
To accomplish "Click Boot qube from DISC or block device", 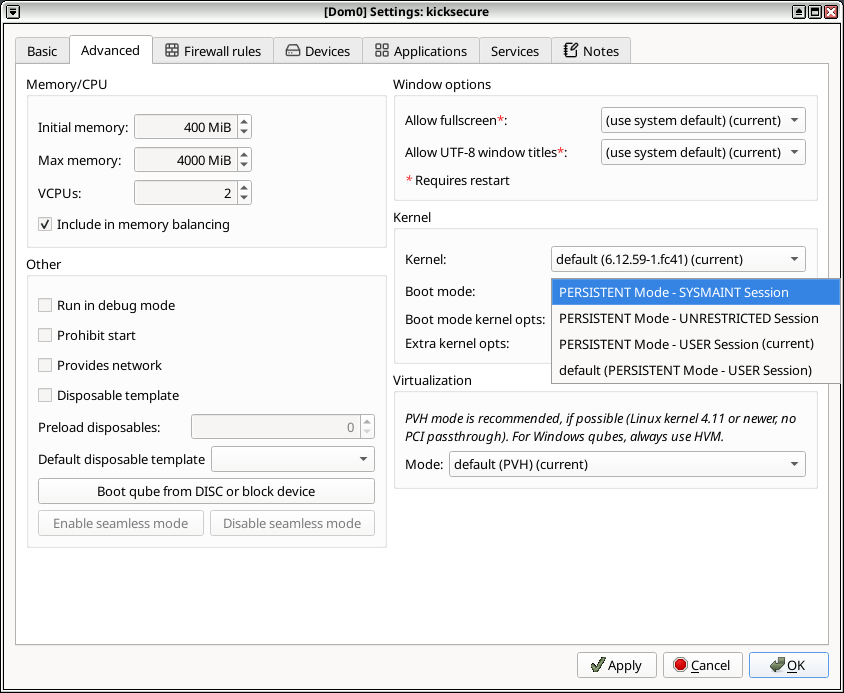I will [x=206, y=491].
